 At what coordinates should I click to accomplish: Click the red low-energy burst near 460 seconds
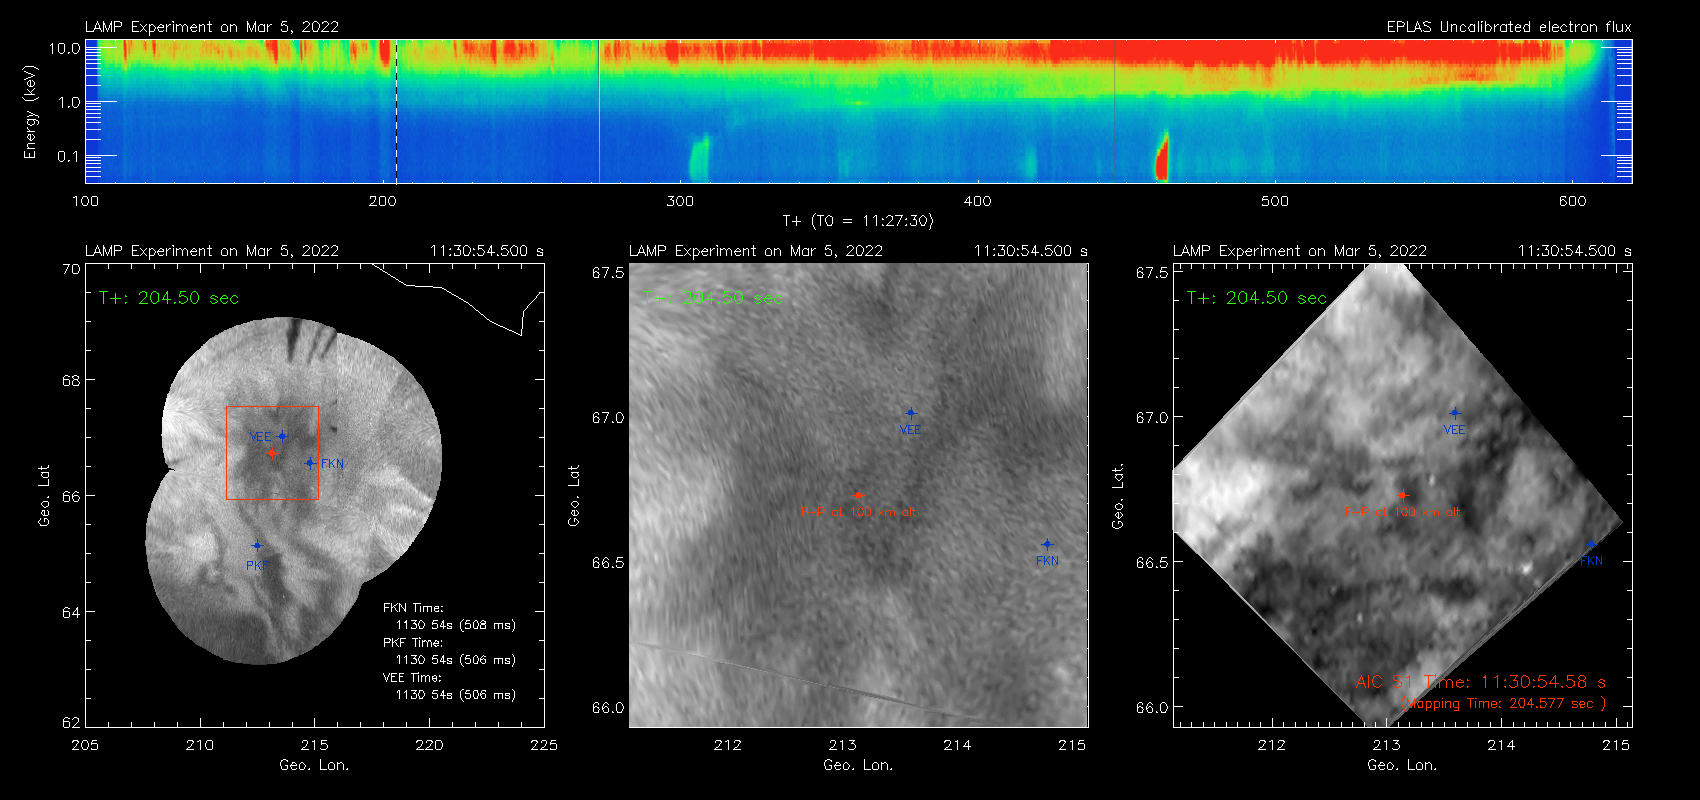tap(1162, 157)
